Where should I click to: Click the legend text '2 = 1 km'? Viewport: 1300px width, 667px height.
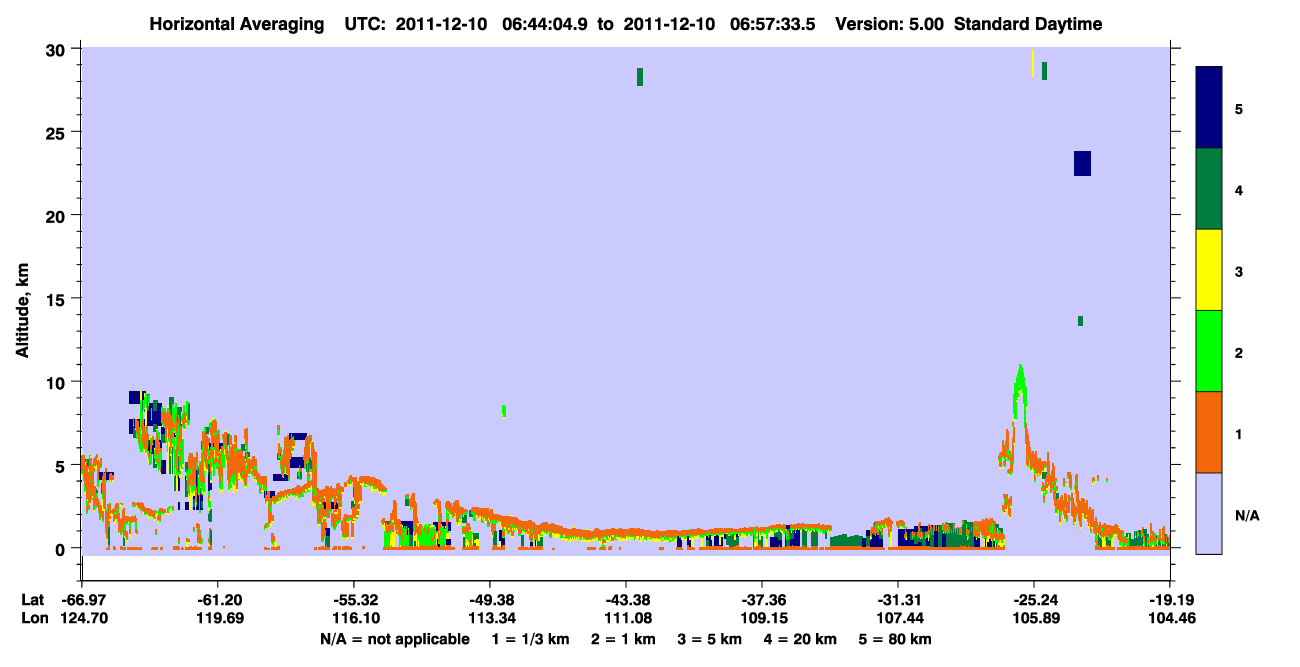pos(622,639)
